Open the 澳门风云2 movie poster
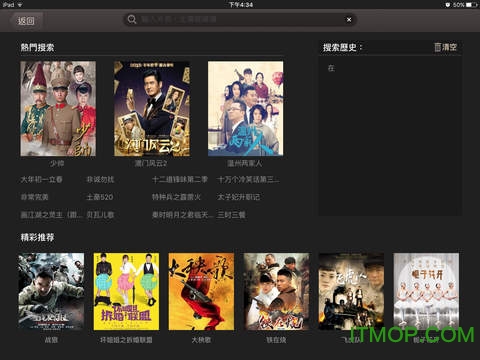The height and width of the screenshot is (360, 480). [x=152, y=108]
